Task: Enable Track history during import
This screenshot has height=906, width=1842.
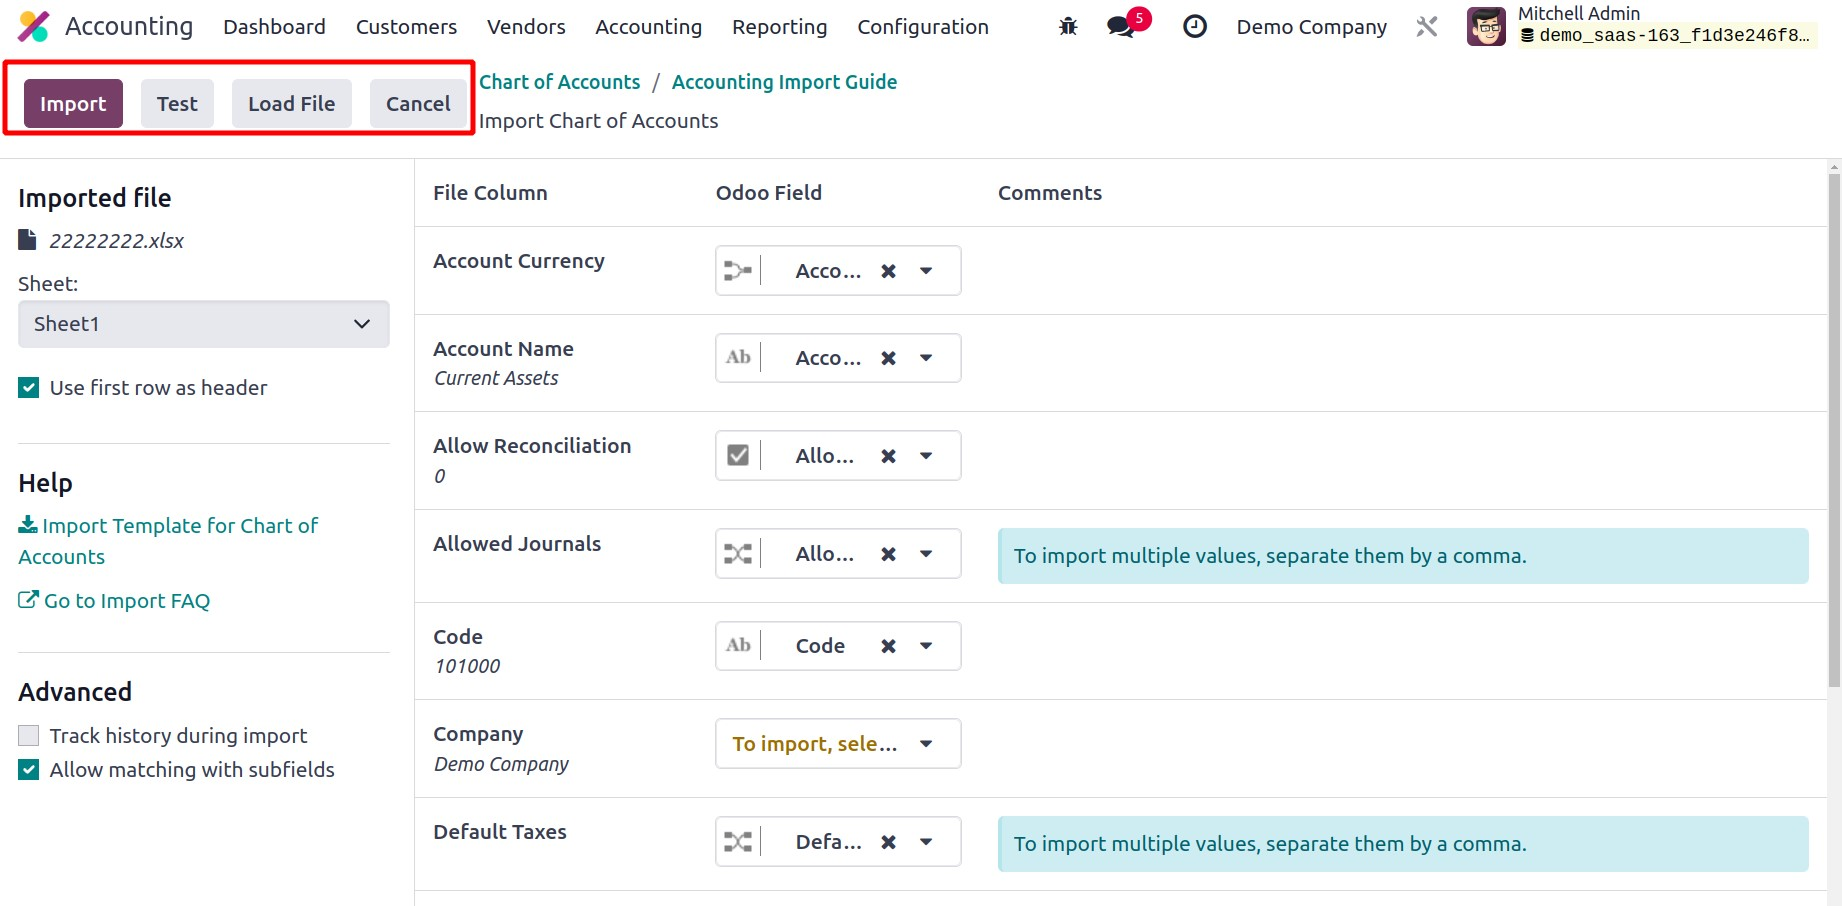Action: coord(29,736)
